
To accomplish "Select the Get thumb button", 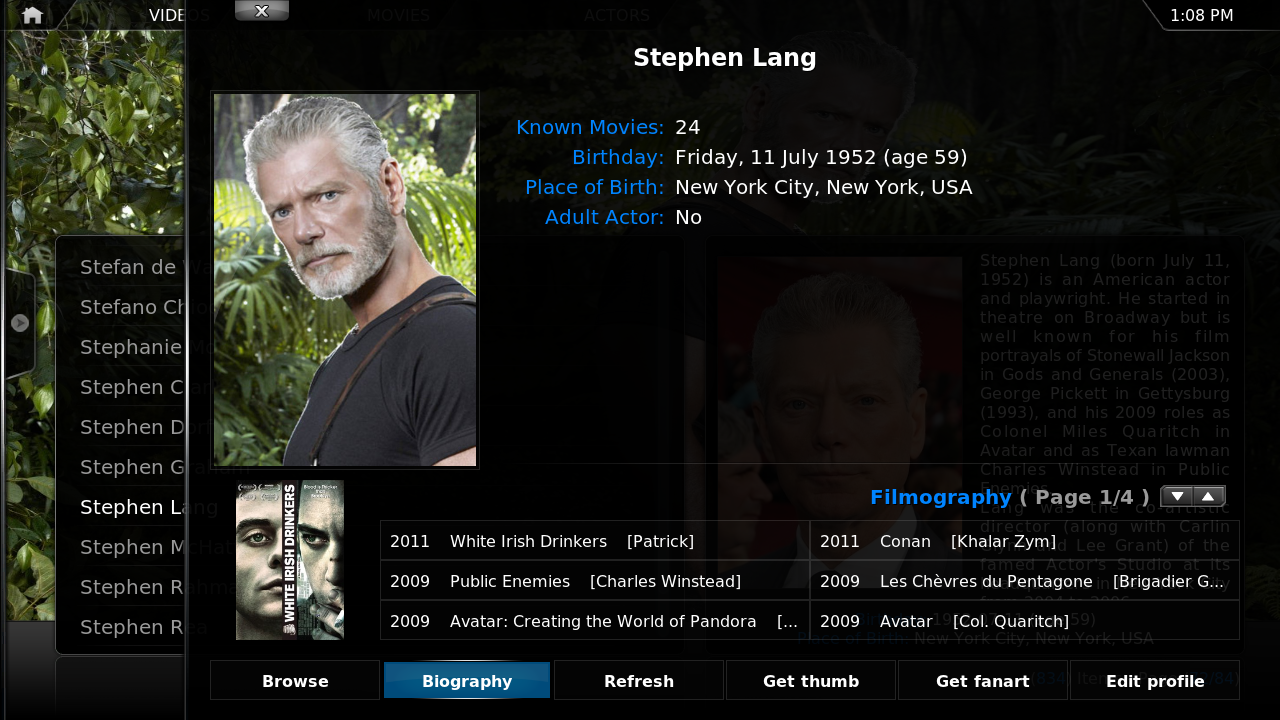I will click(x=811, y=681).
